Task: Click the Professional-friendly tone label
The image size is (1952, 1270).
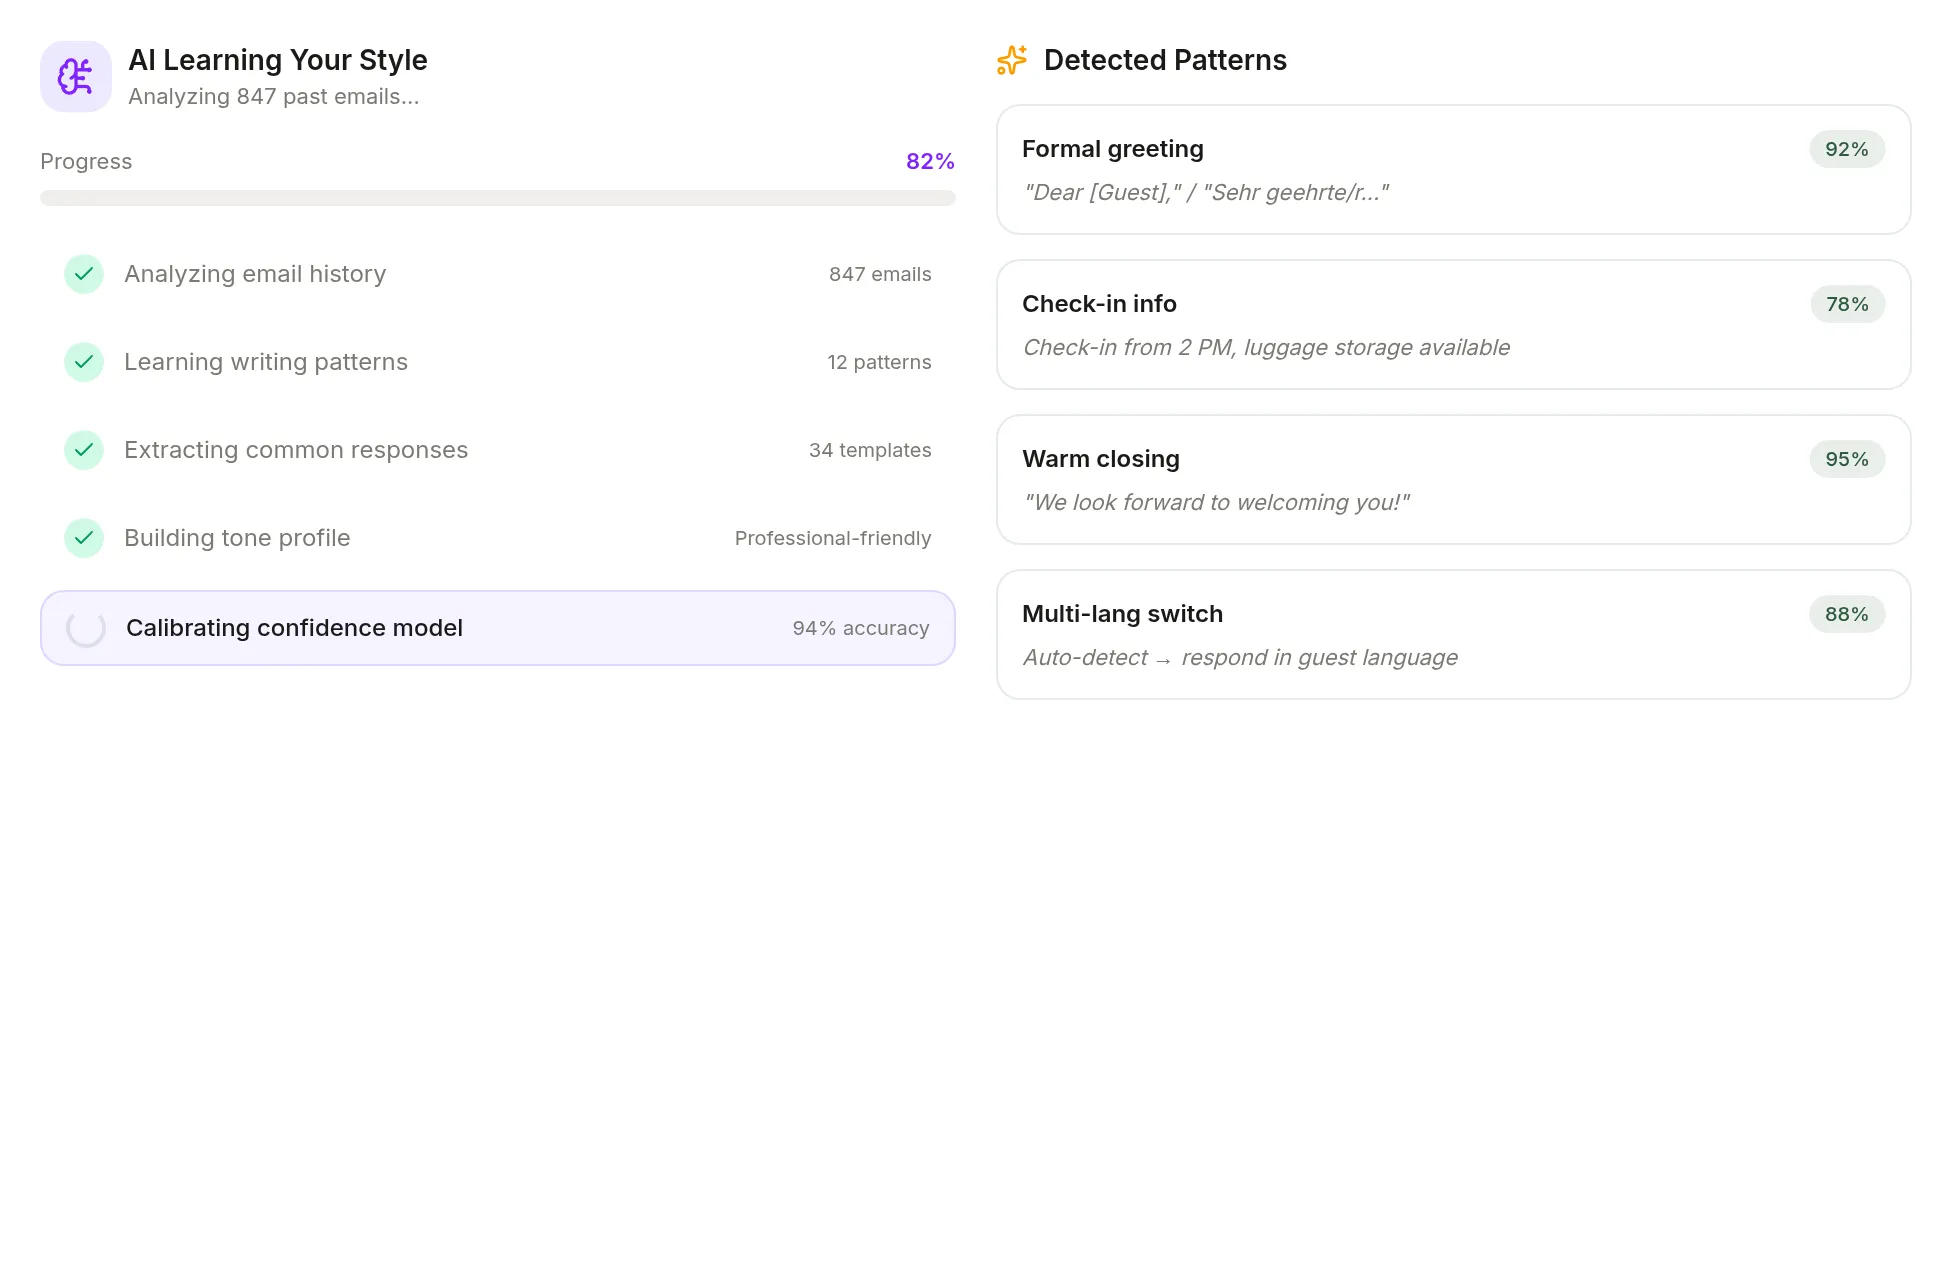Action: 833,538
